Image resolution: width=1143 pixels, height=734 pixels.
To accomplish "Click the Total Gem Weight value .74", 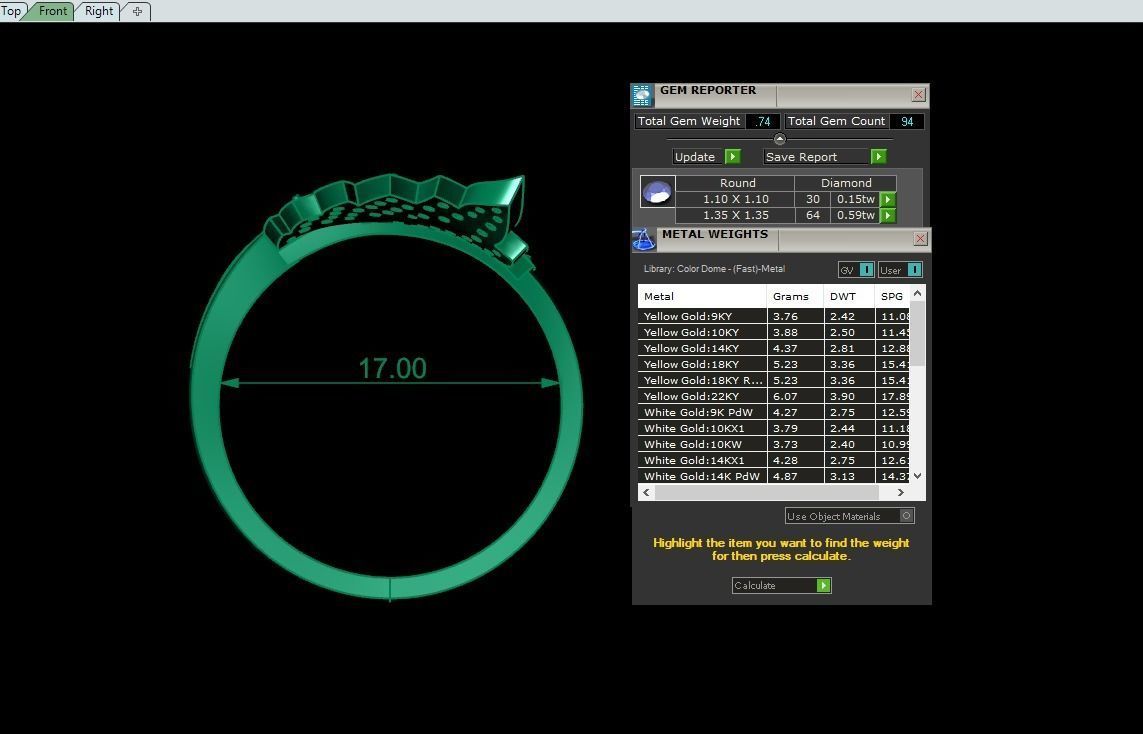I will (x=762, y=122).
